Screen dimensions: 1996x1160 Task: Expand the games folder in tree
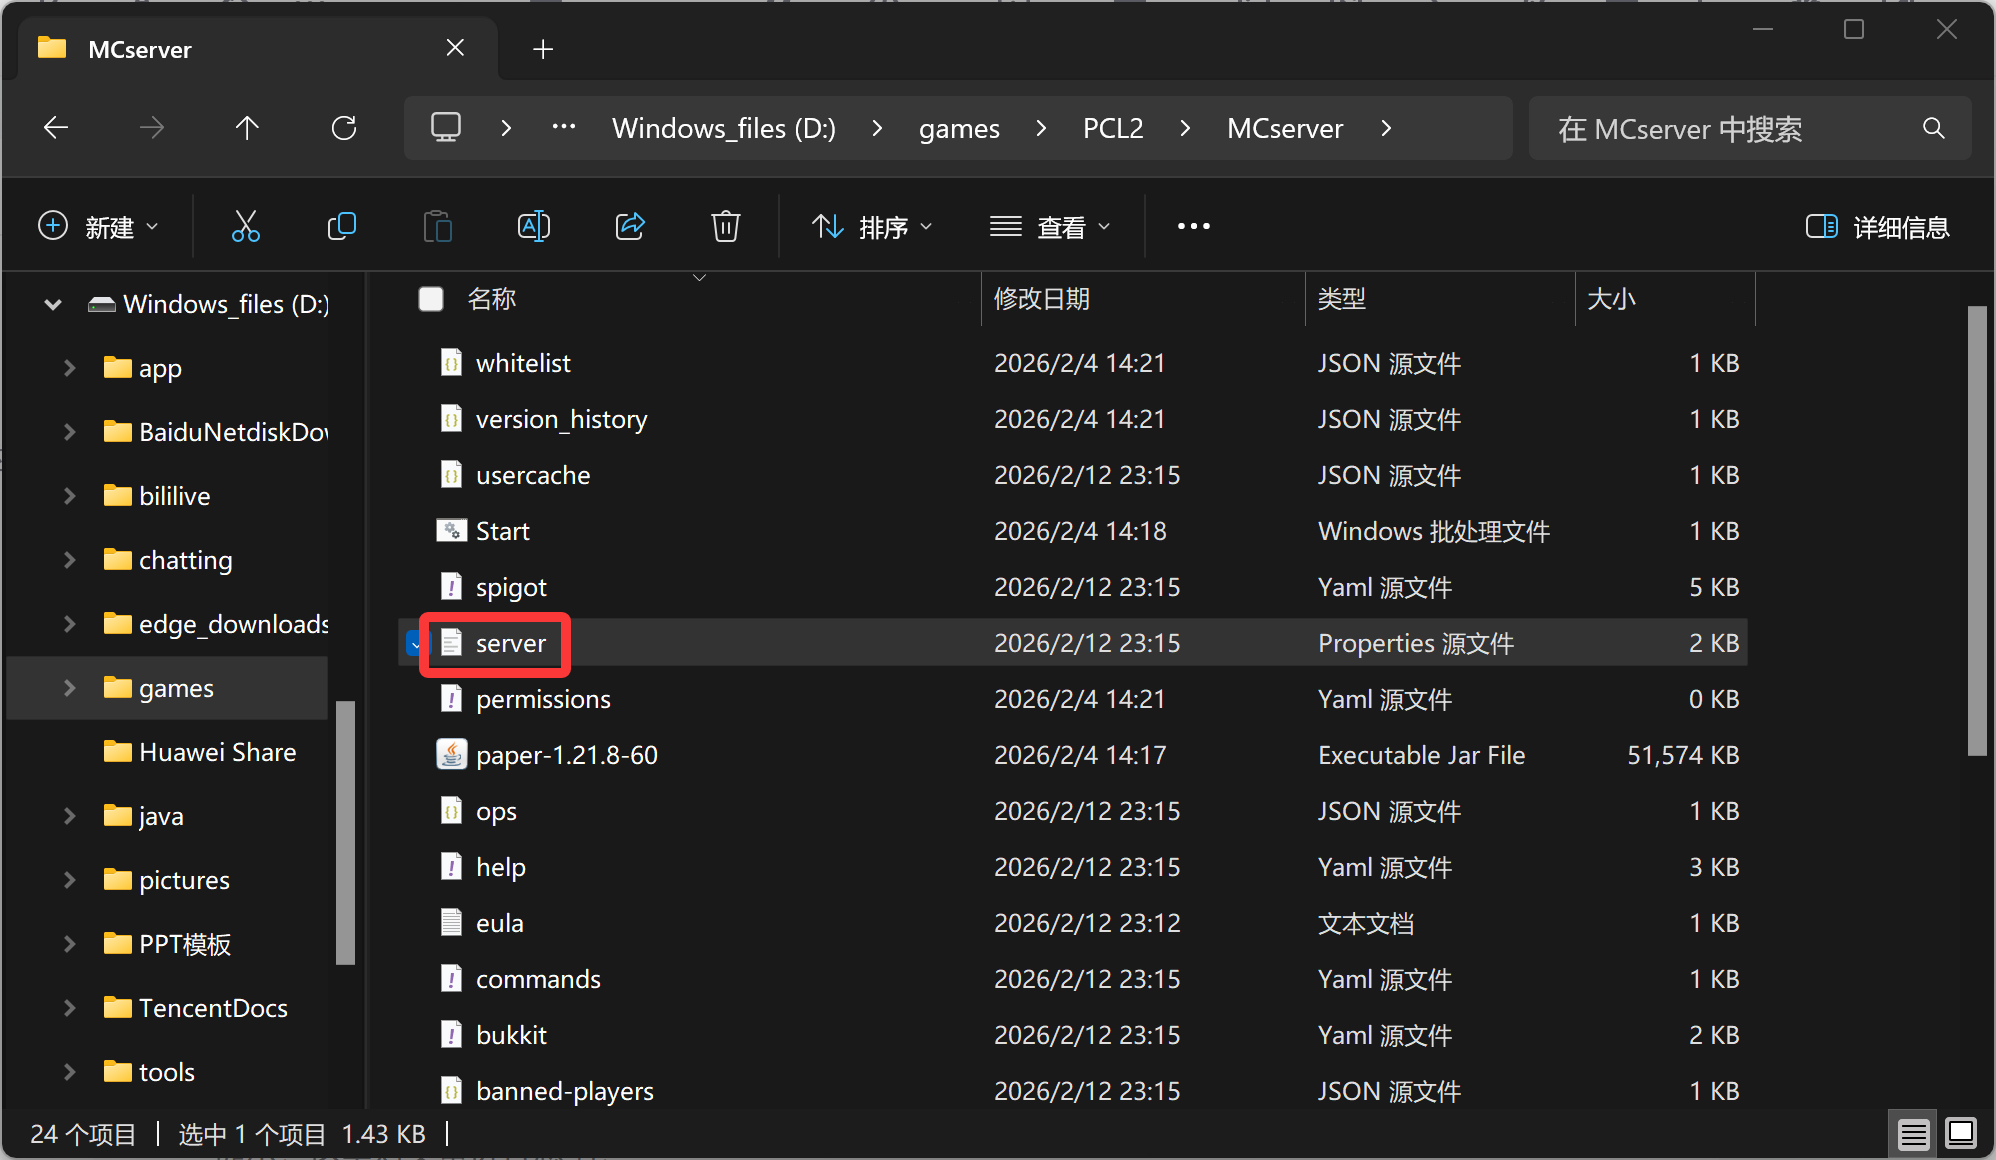point(69,688)
